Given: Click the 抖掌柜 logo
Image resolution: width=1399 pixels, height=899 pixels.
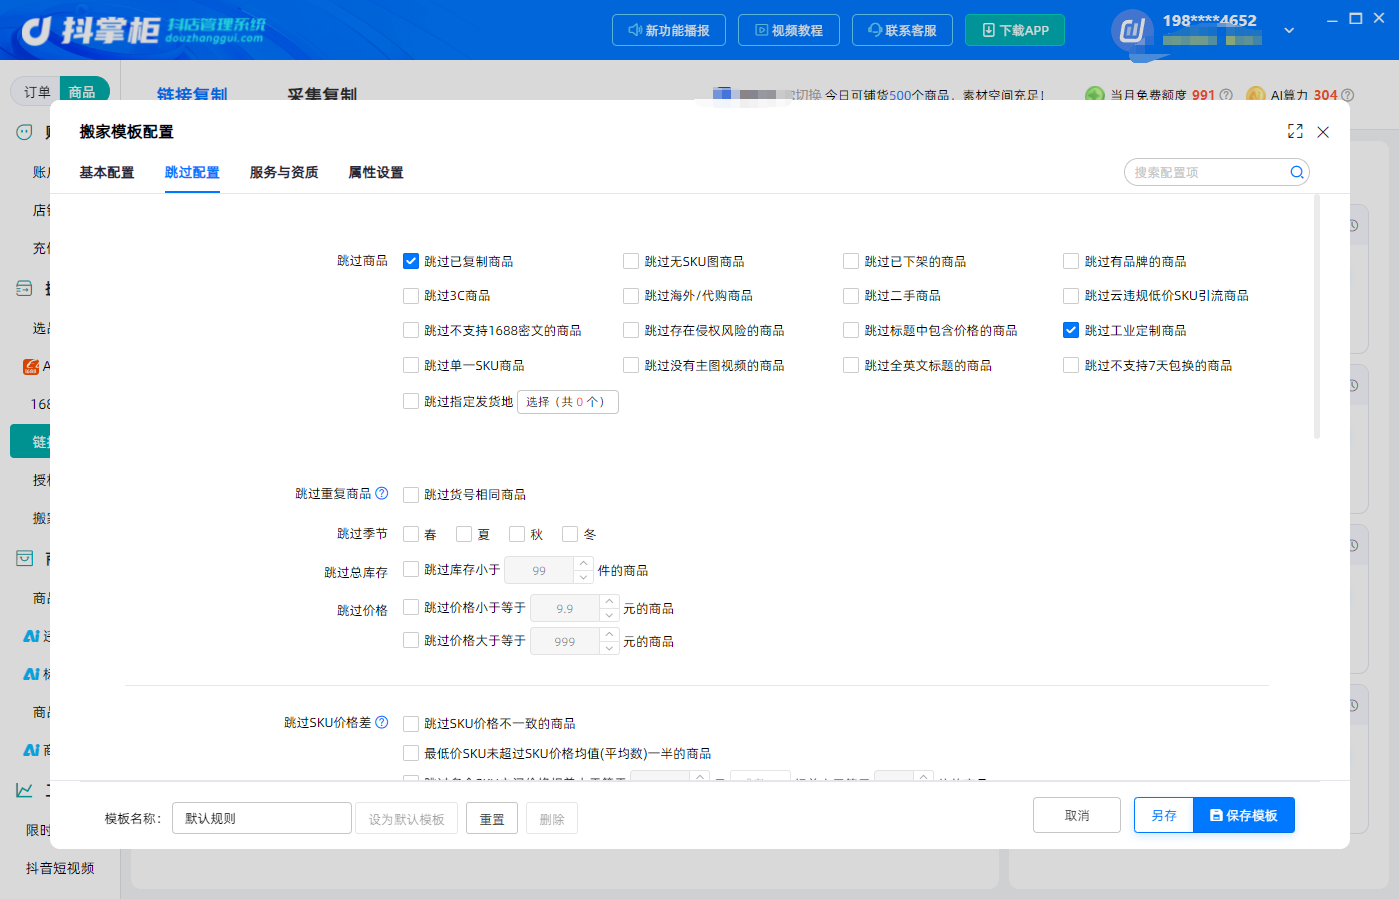Looking at the screenshot, I should point(142,30).
